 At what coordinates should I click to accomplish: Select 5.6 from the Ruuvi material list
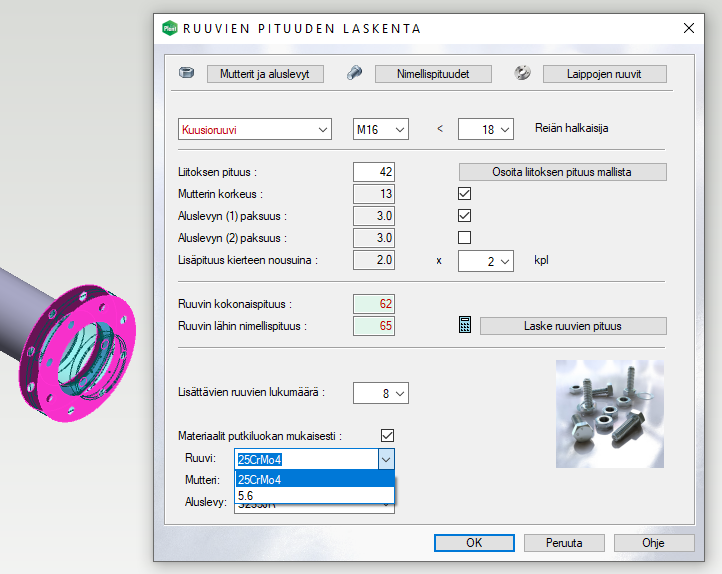pyautogui.click(x=315, y=495)
